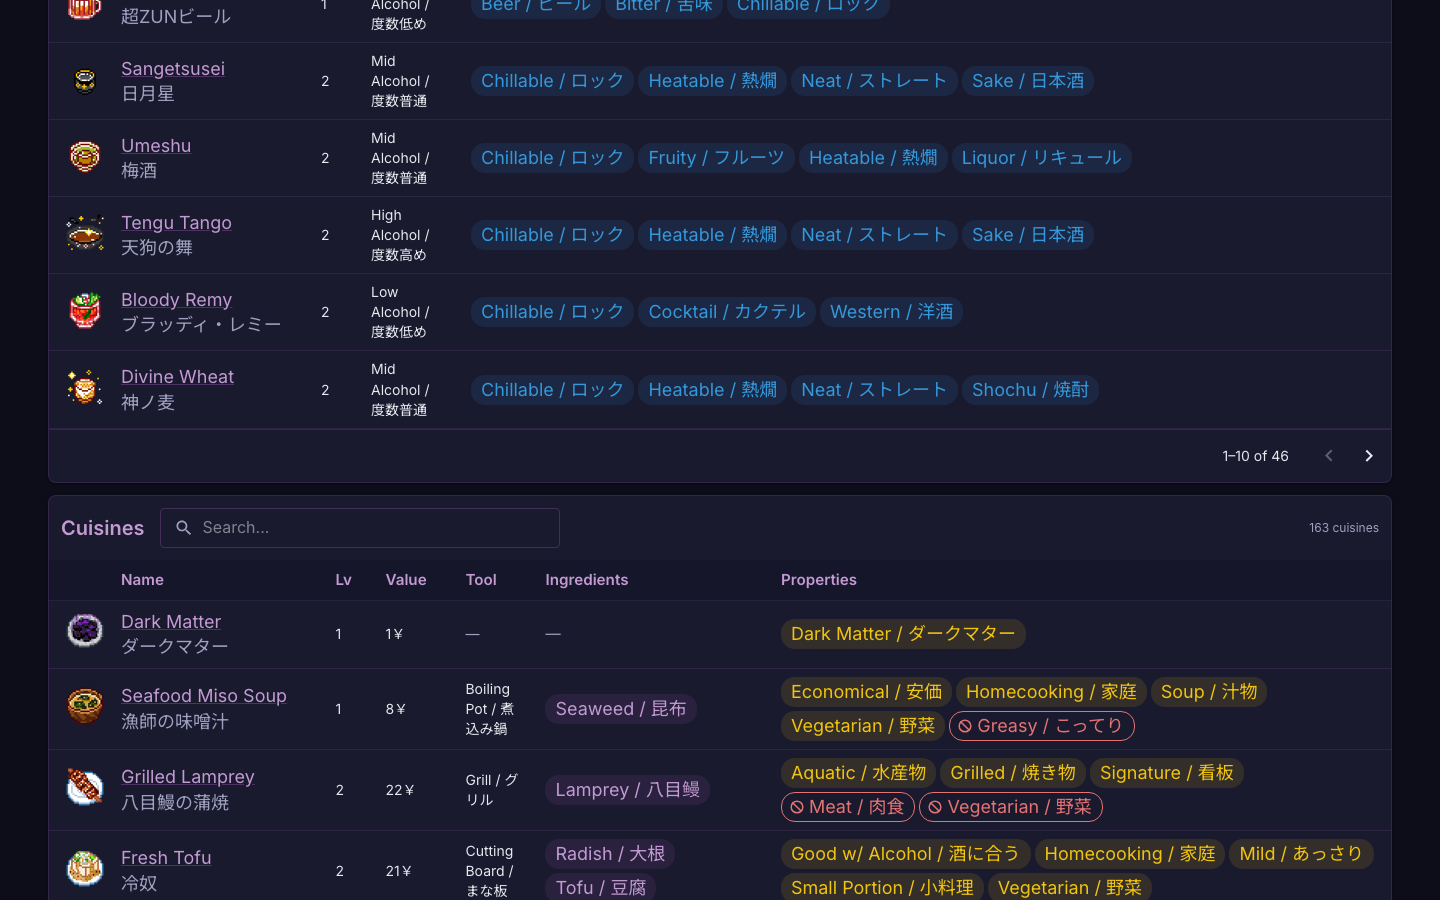
Task: Click the Bloody Remy cocktail icon
Action: [85, 312]
